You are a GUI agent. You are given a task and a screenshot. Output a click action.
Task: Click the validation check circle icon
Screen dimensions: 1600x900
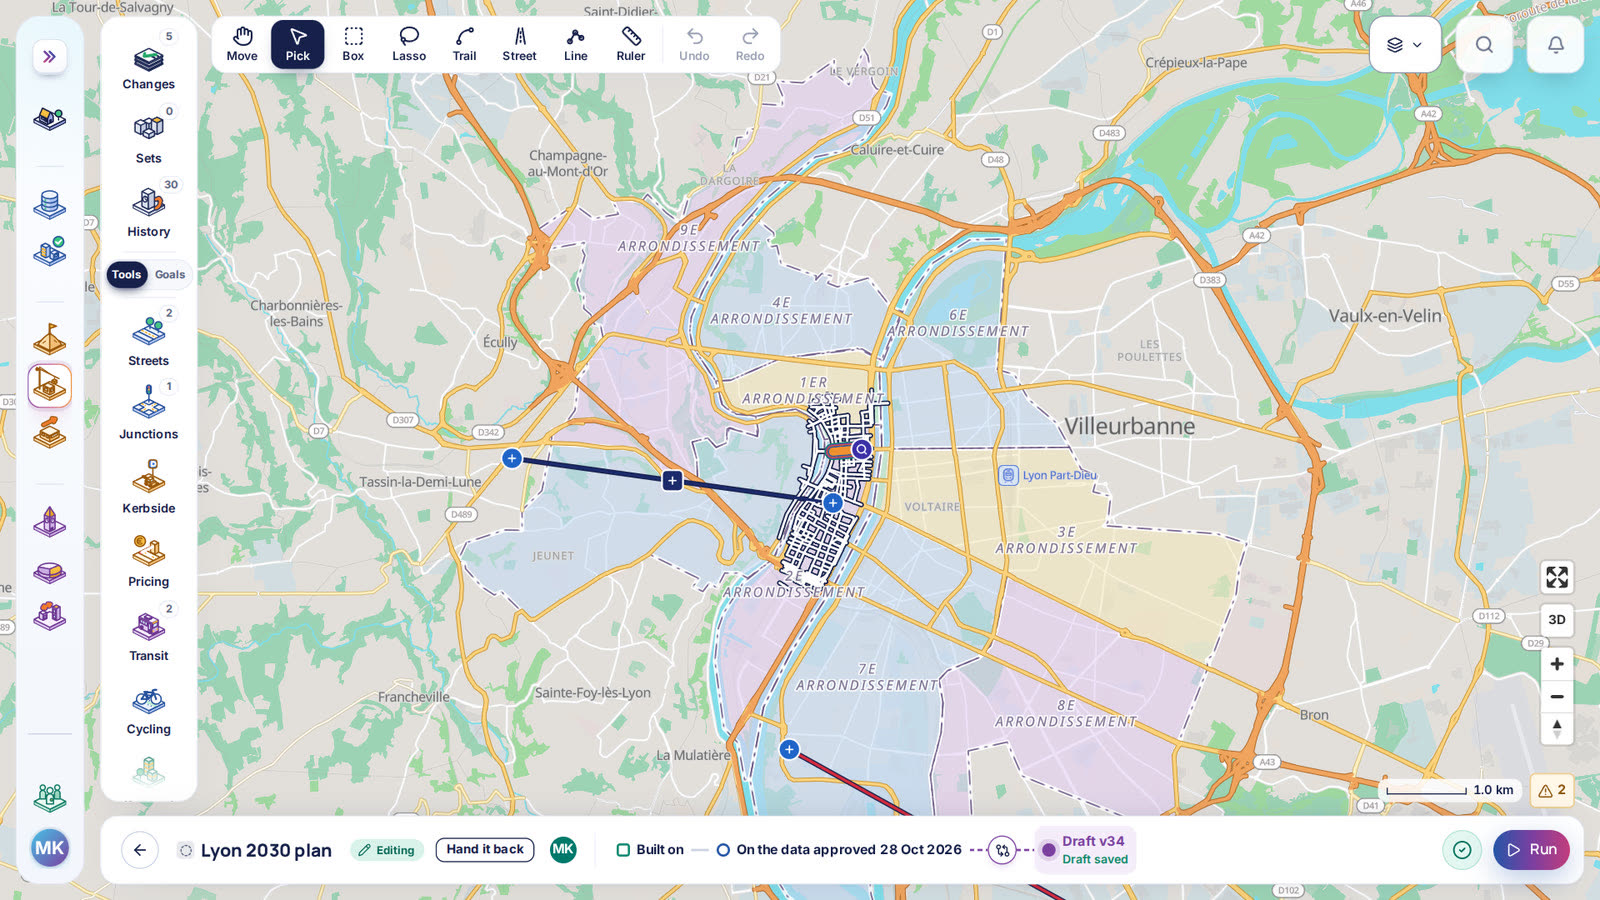(x=1462, y=850)
